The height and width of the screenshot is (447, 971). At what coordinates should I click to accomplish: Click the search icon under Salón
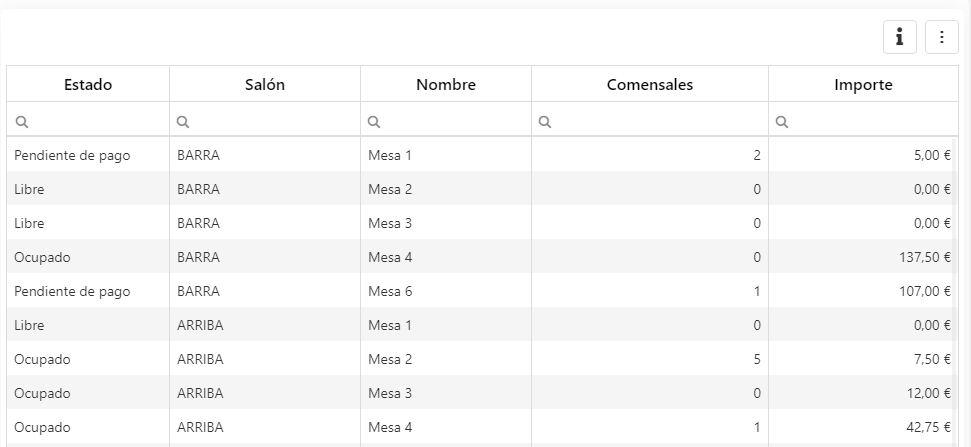(x=183, y=122)
